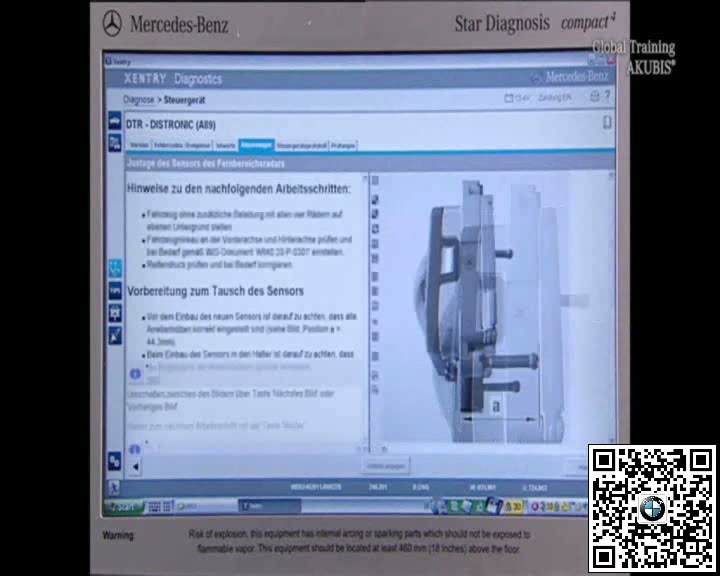Click the running-man exit icon in the bottom status bar
720x576 pixels.
[114, 488]
